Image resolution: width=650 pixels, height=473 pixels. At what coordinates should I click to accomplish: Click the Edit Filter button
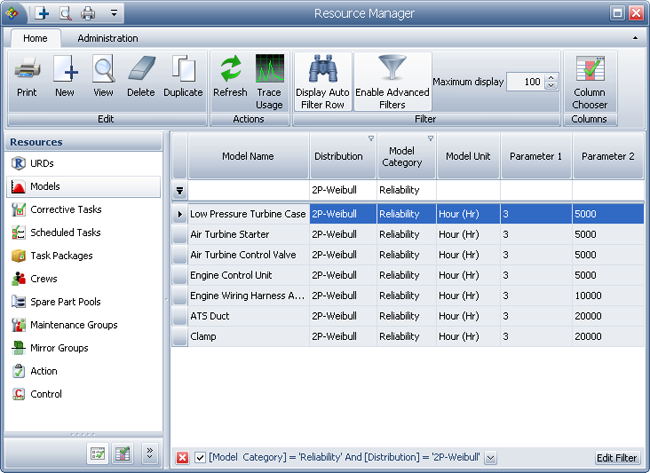coord(616,458)
